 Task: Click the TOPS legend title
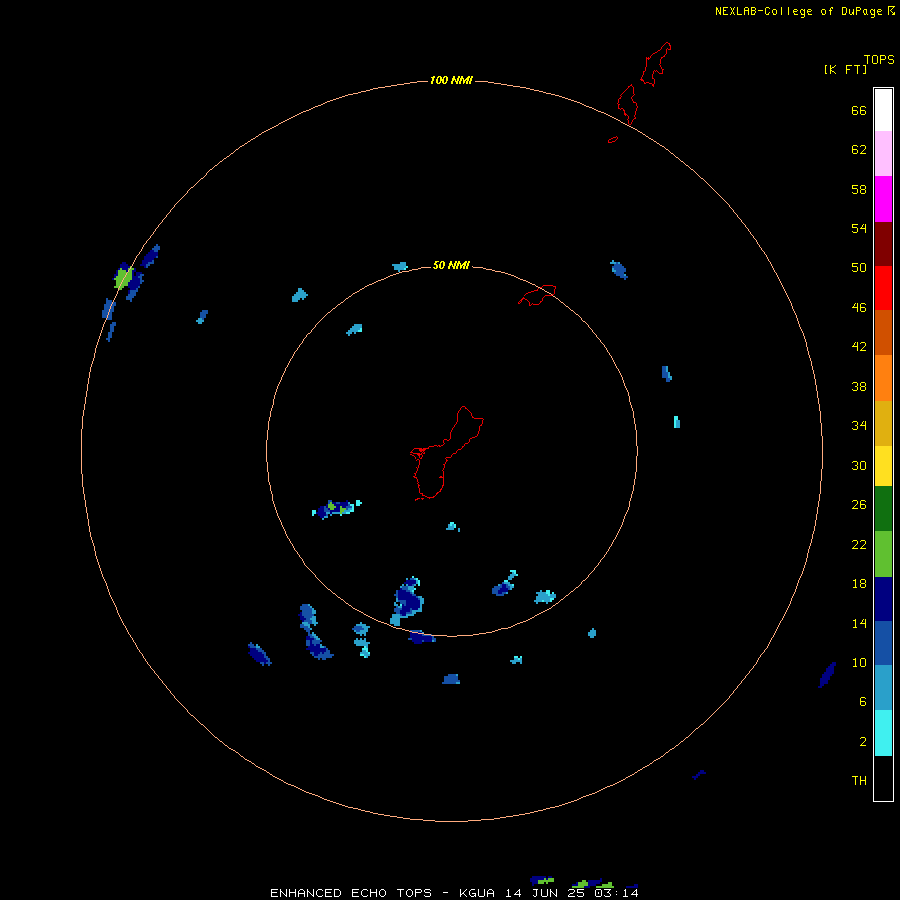879,59
